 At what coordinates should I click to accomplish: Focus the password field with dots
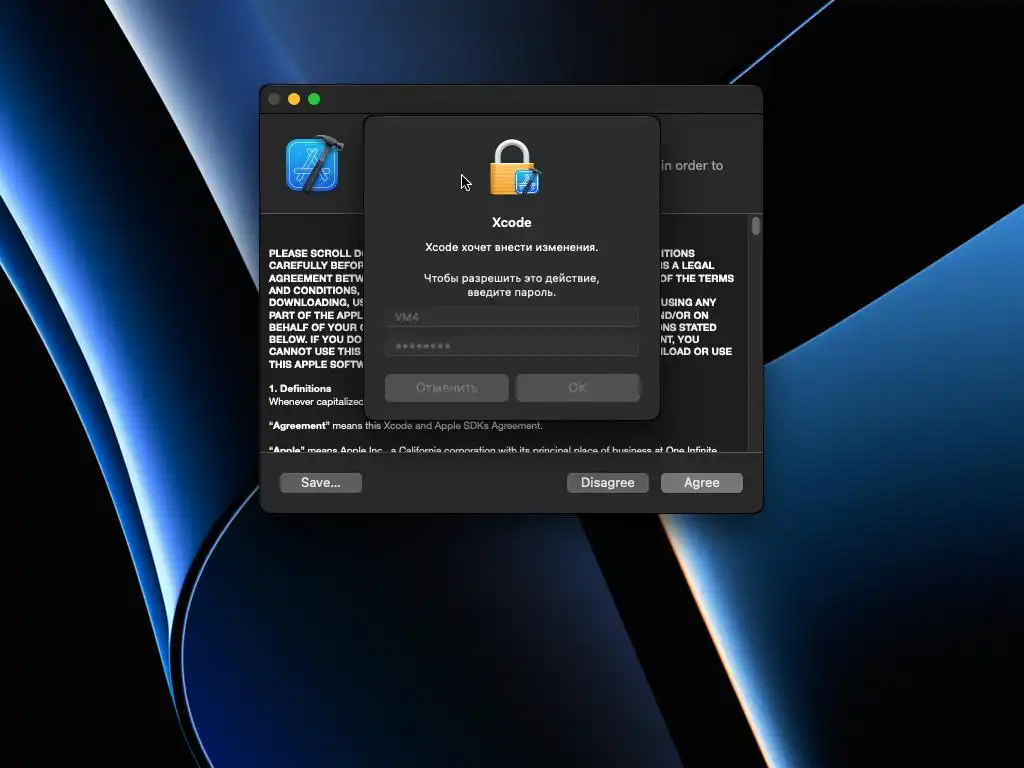click(x=511, y=345)
